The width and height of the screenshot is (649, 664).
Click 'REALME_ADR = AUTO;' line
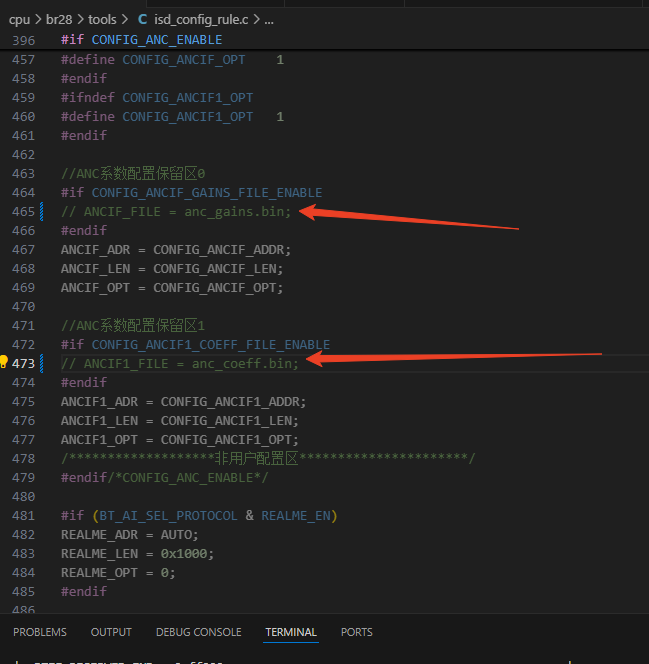(130, 535)
